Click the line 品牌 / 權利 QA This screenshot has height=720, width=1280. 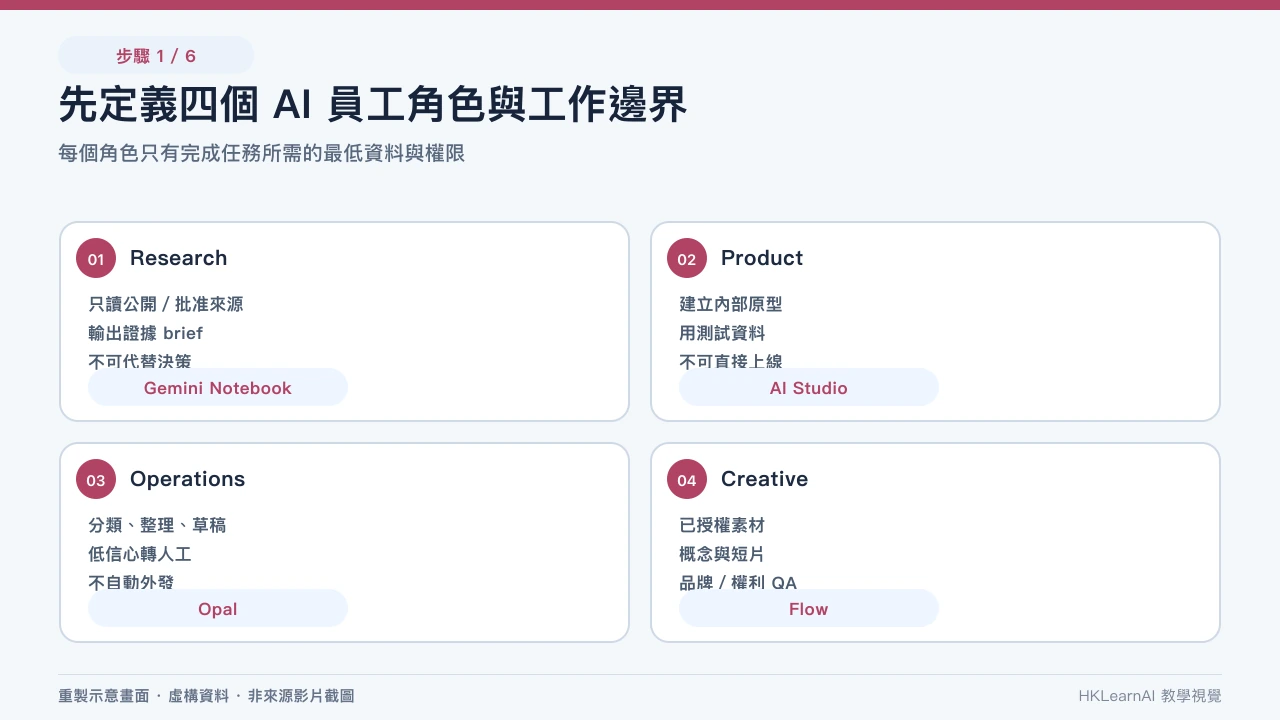click(738, 582)
